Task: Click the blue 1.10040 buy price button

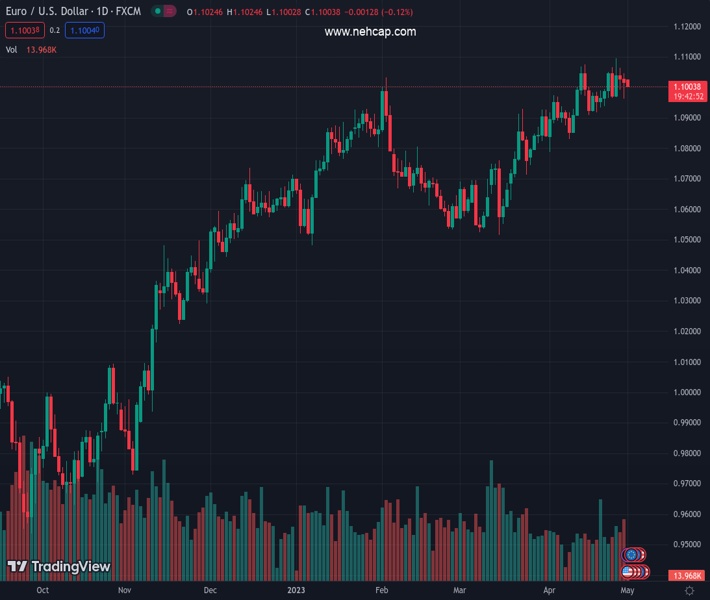Action: click(x=84, y=31)
